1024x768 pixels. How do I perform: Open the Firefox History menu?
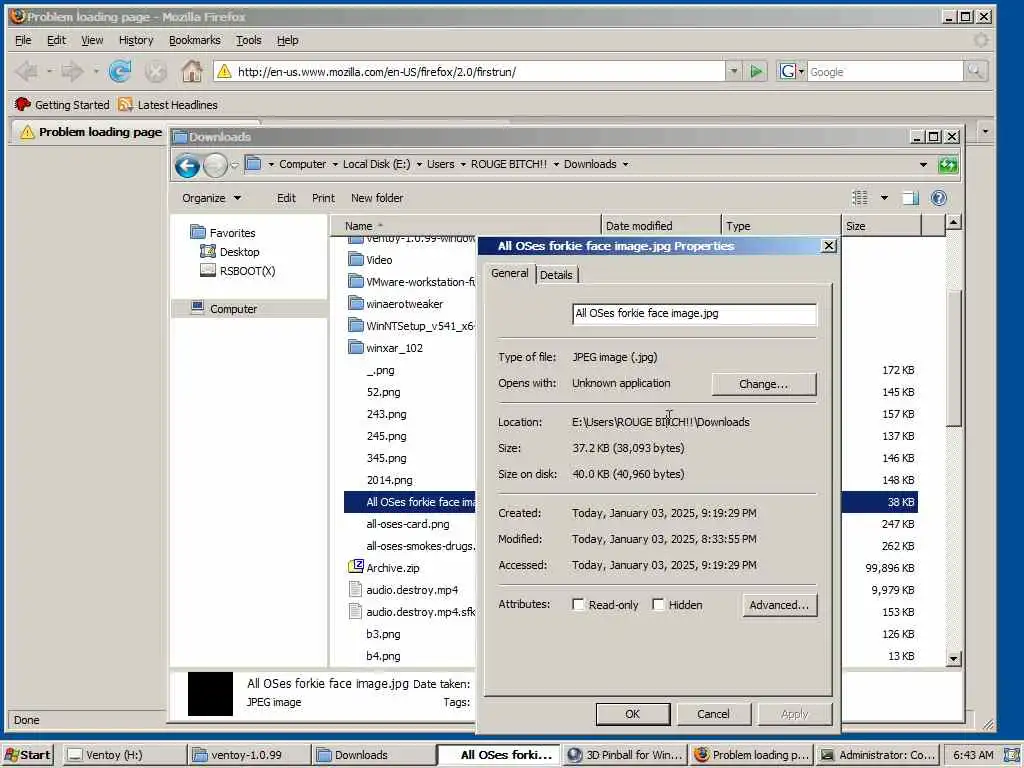click(x=136, y=40)
